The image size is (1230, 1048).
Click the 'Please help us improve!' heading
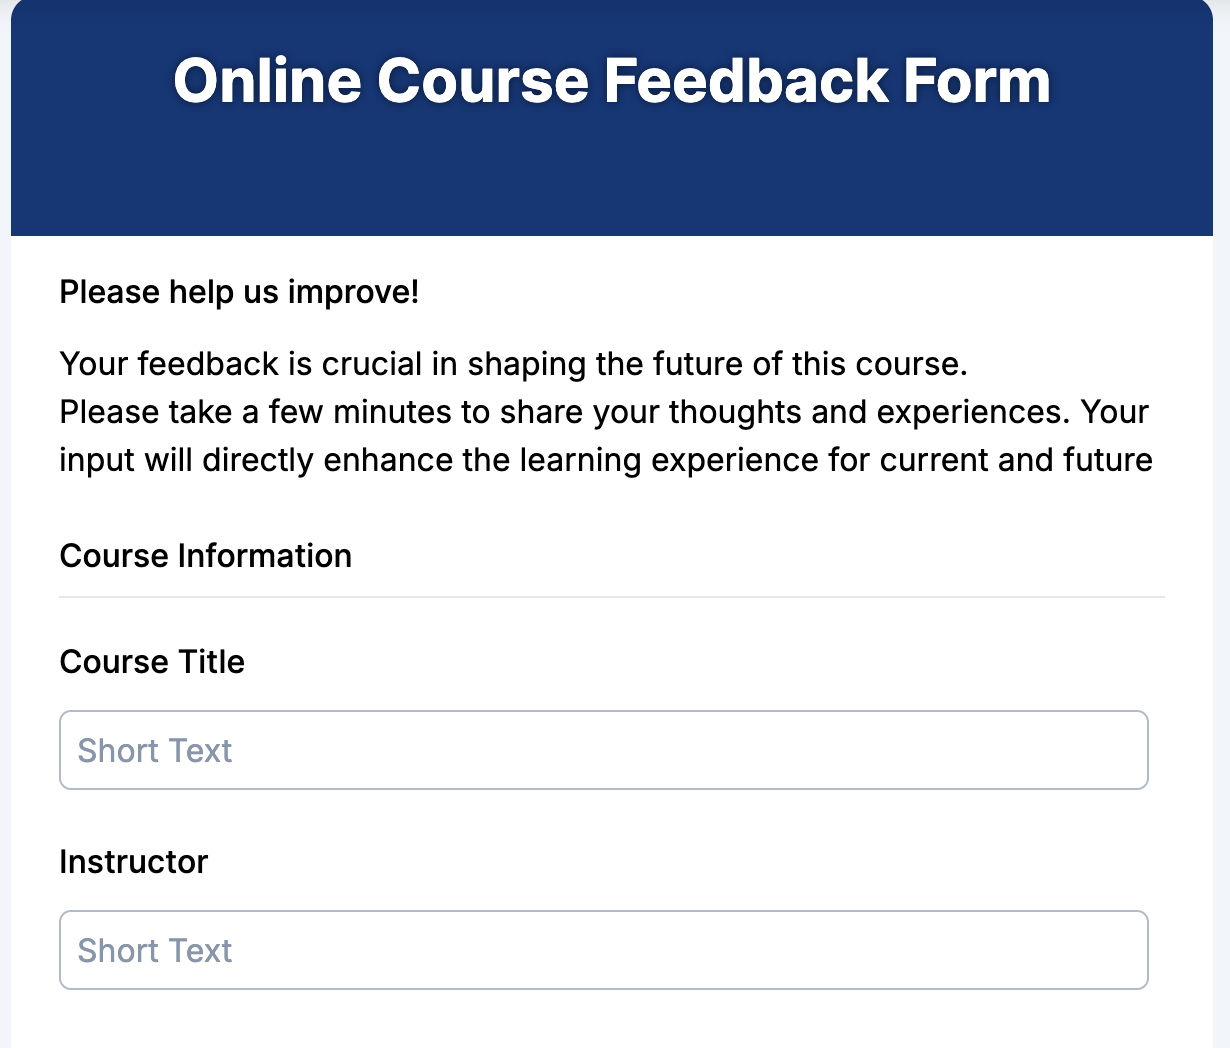pyautogui.click(x=239, y=292)
